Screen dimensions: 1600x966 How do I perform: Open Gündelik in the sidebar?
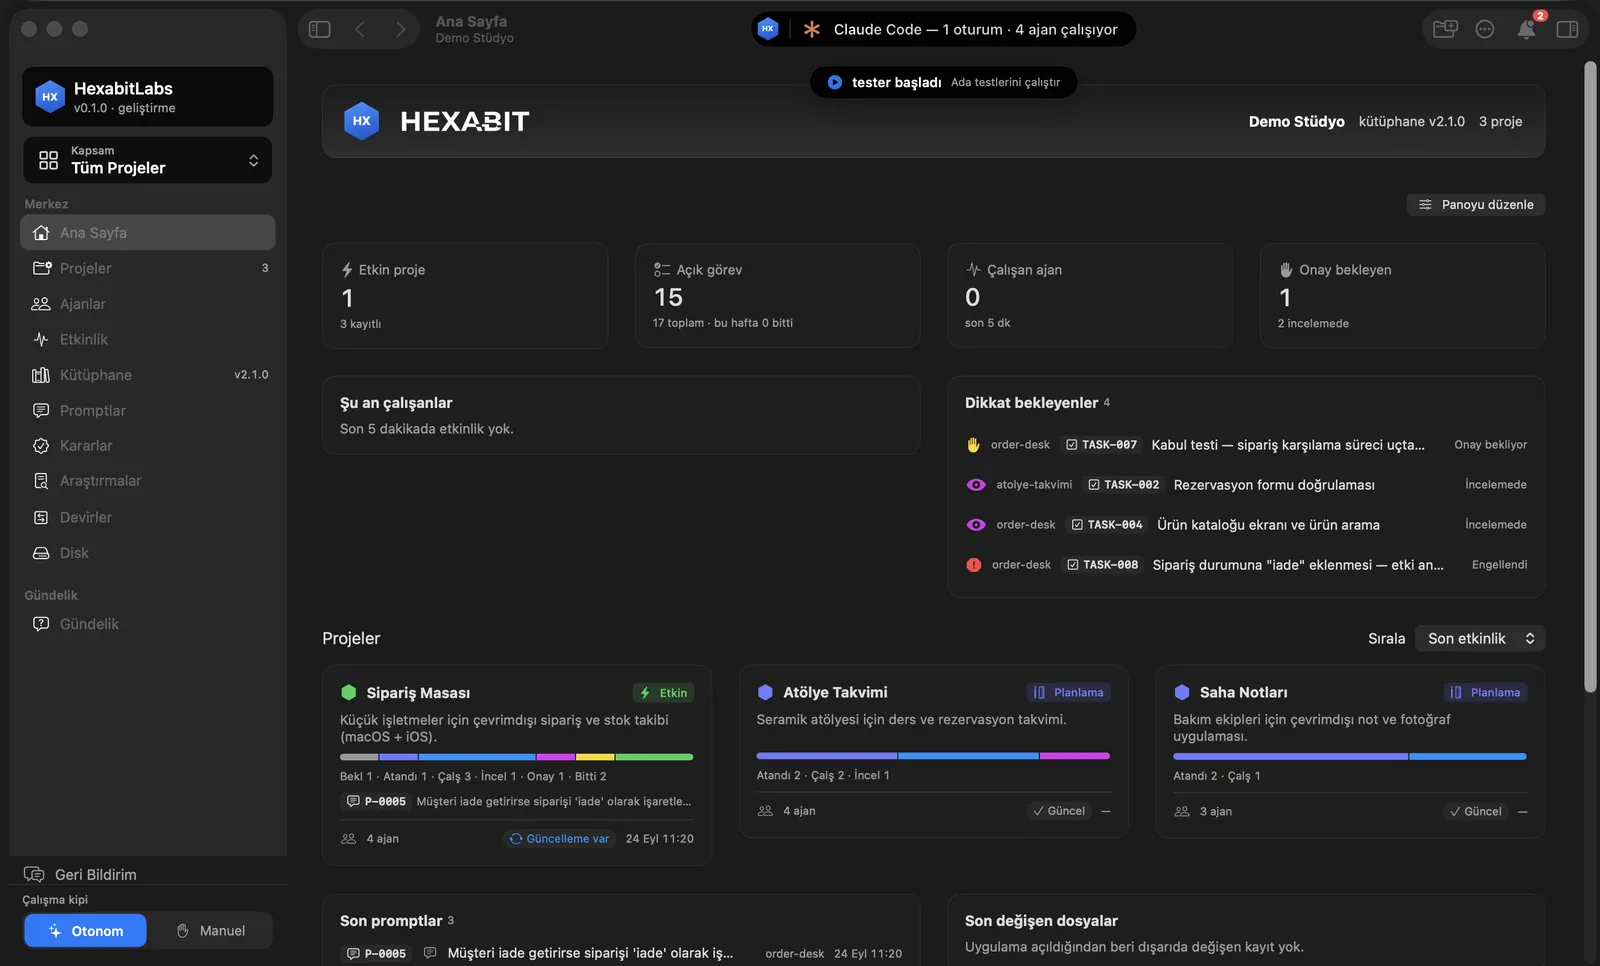pyautogui.click(x=147, y=624)
